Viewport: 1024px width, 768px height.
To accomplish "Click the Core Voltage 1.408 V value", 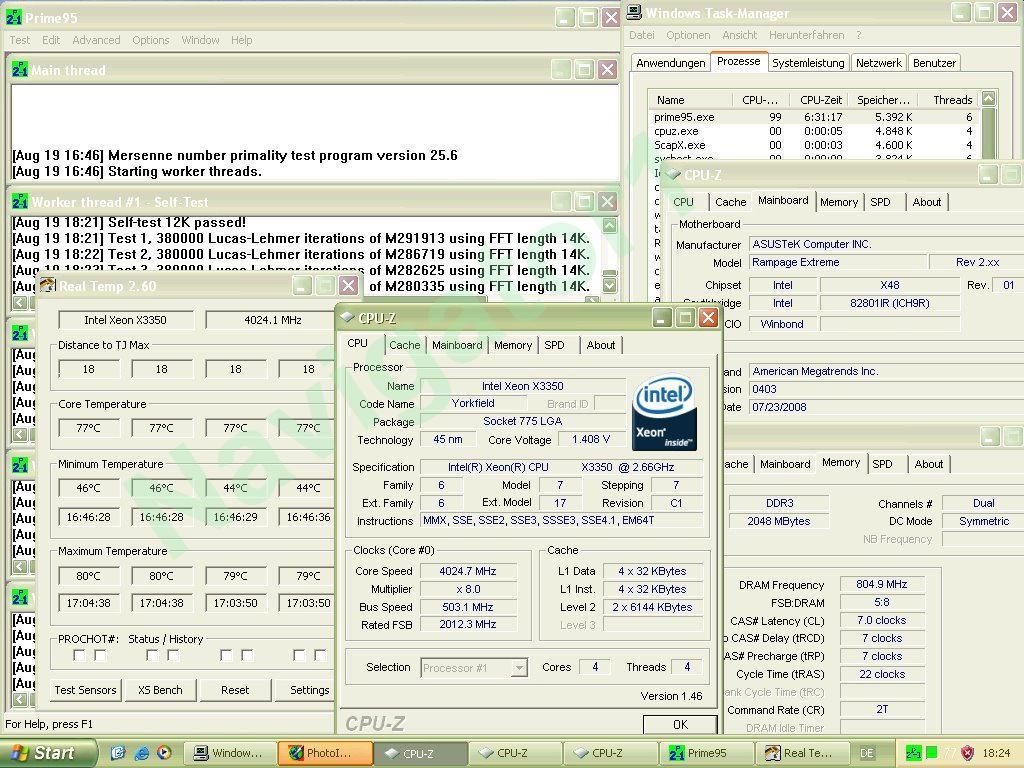I will pyautogui.click(x=590, y=440).
